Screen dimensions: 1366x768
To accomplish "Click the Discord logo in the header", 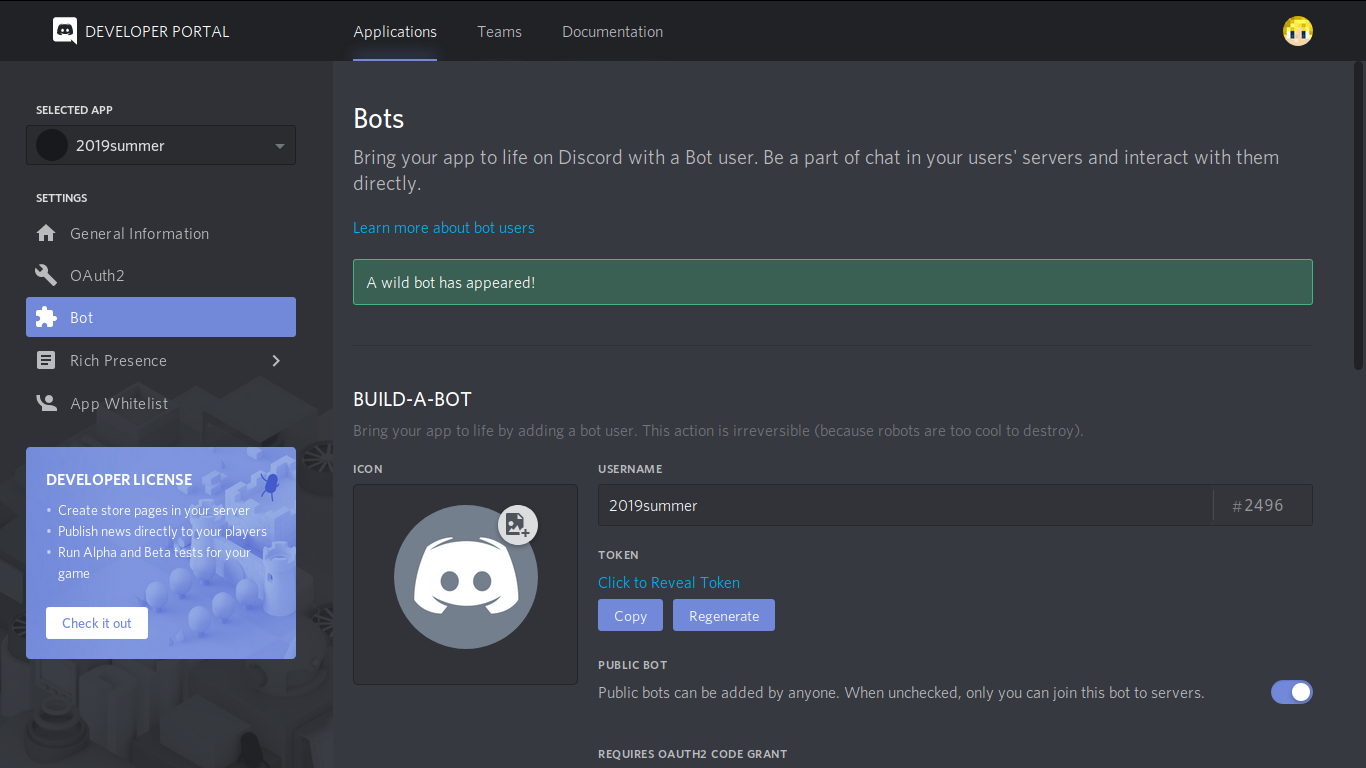I will [x=65, y=31].
